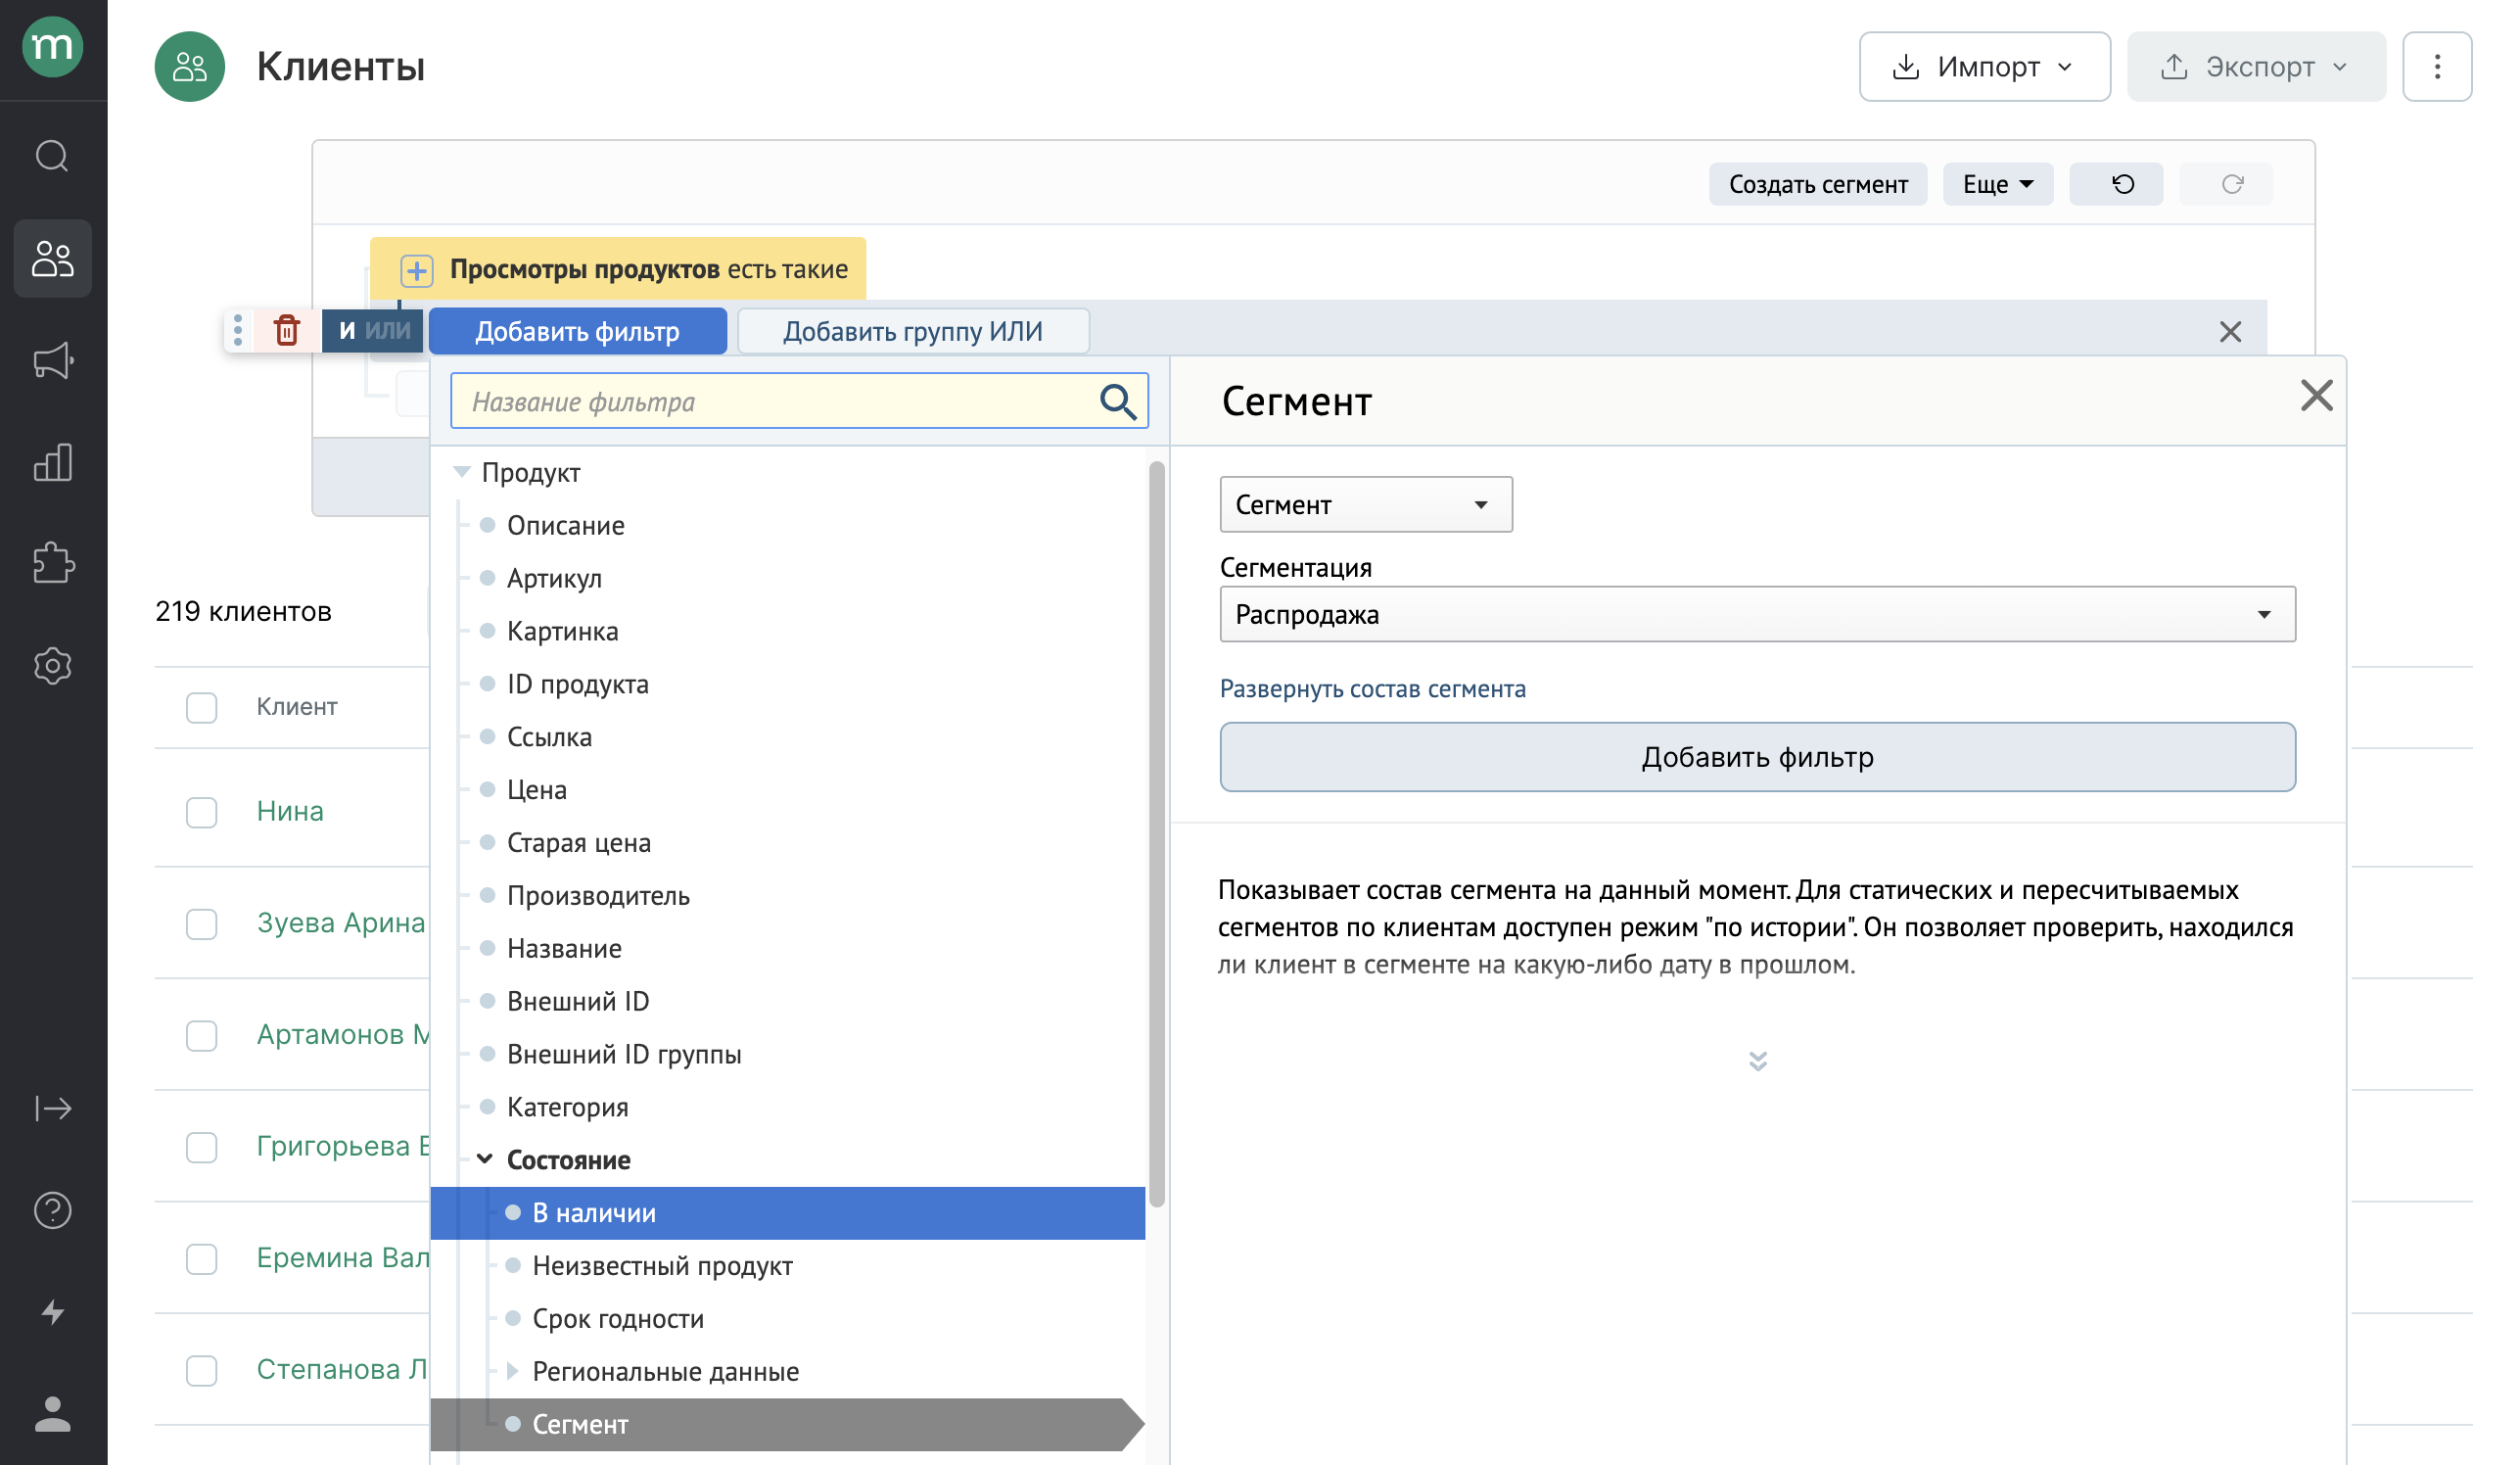
Task: Check the checkbox for Григорьева
Action: (201, 1146)
